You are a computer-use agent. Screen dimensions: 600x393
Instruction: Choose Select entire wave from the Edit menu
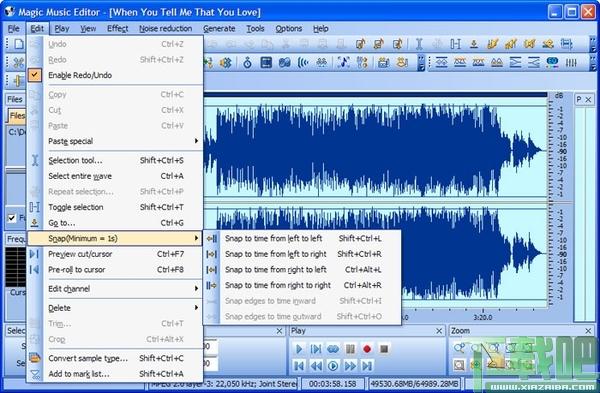(x=115, y=176)
